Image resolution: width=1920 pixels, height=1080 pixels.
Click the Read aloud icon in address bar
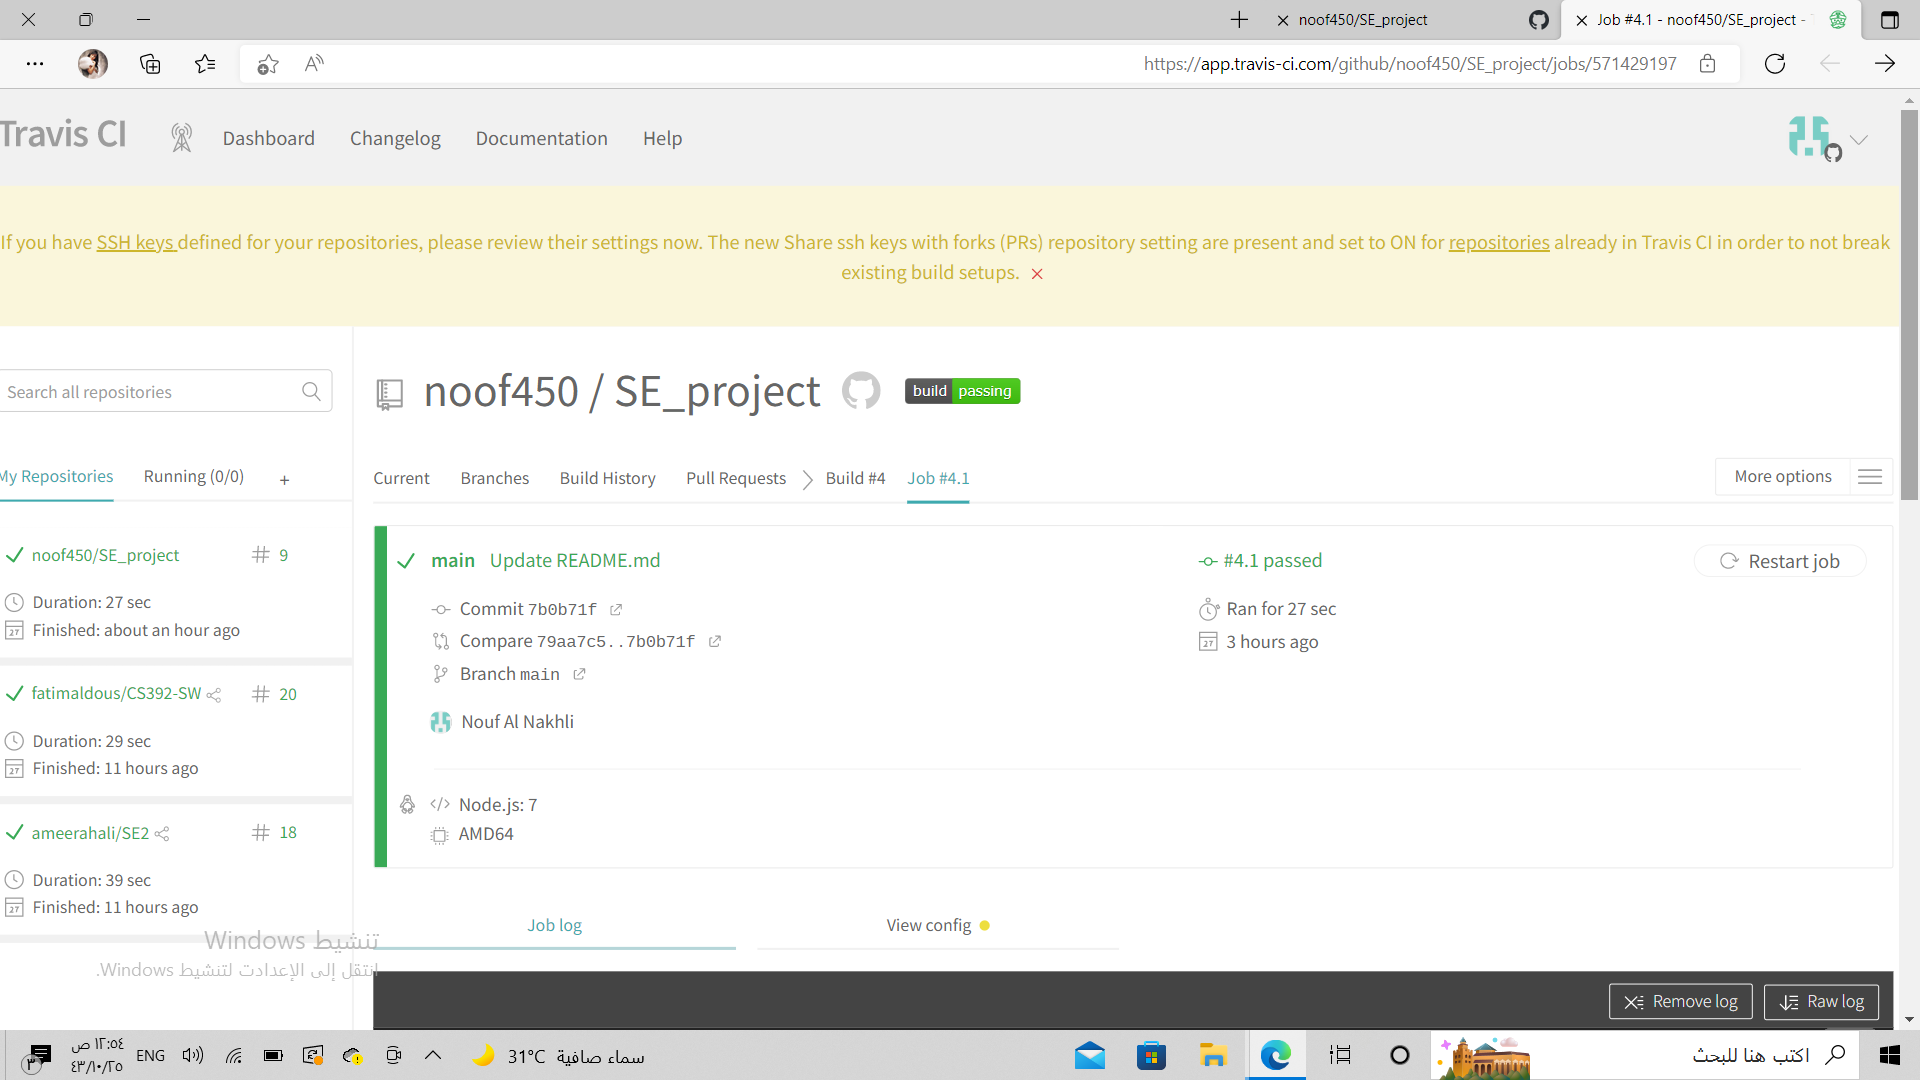tap(314, 64)
